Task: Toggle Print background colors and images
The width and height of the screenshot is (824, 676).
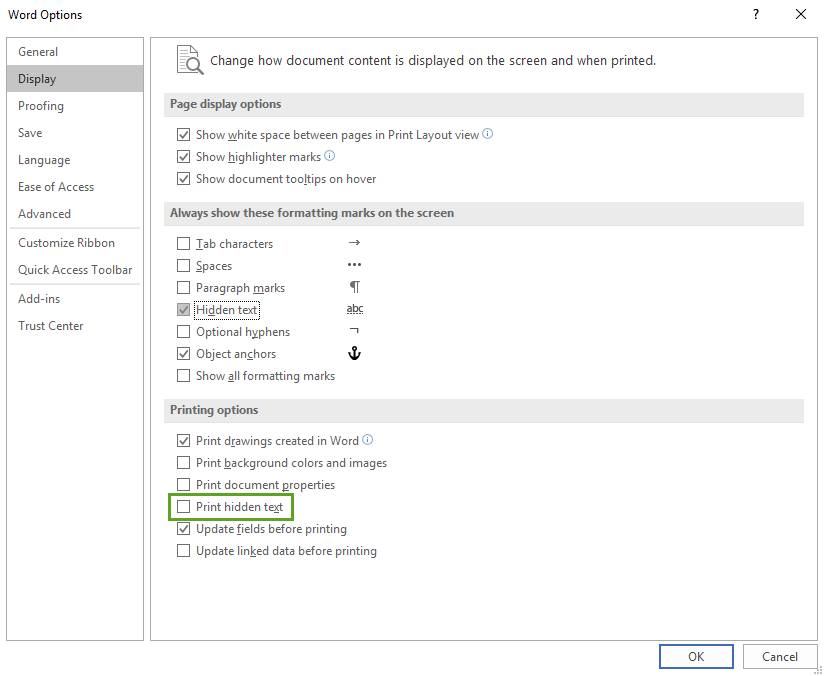Action: (183, 463)
